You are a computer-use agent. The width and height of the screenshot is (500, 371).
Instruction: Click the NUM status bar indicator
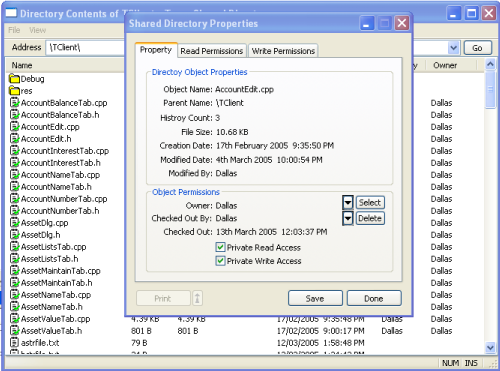click(x=451, y=363)
